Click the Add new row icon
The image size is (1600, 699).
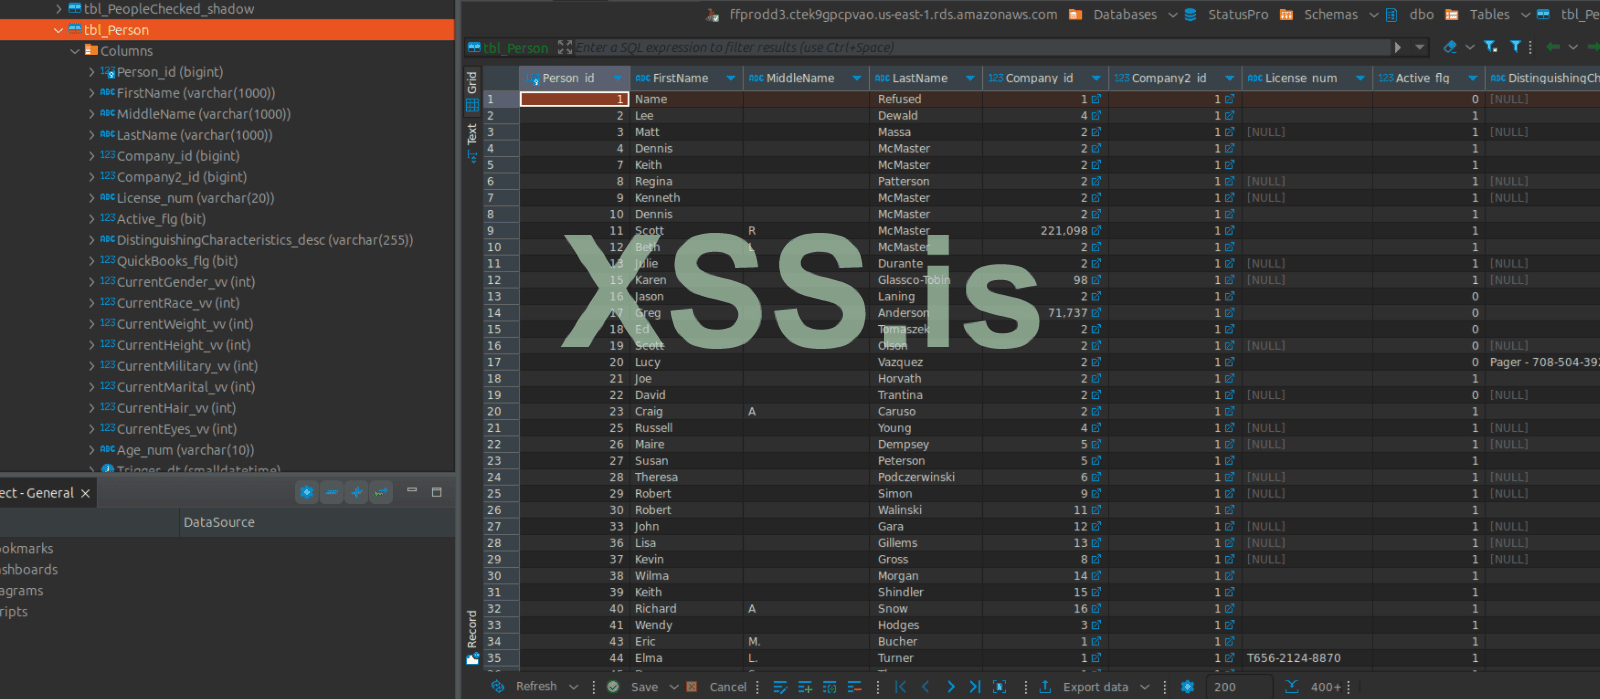pyautogui.click(x=805, y=687)
